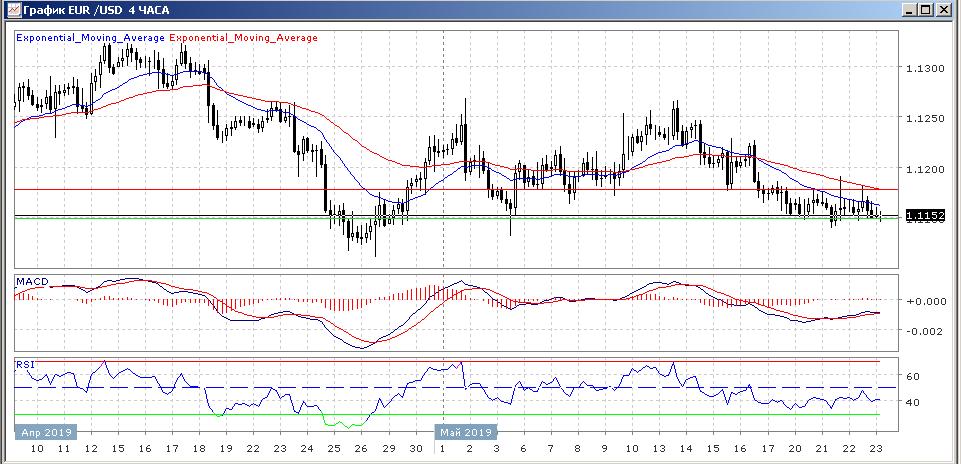
Task: Click the 1.1300 price axis label
Action: click(x=925, y=68)
